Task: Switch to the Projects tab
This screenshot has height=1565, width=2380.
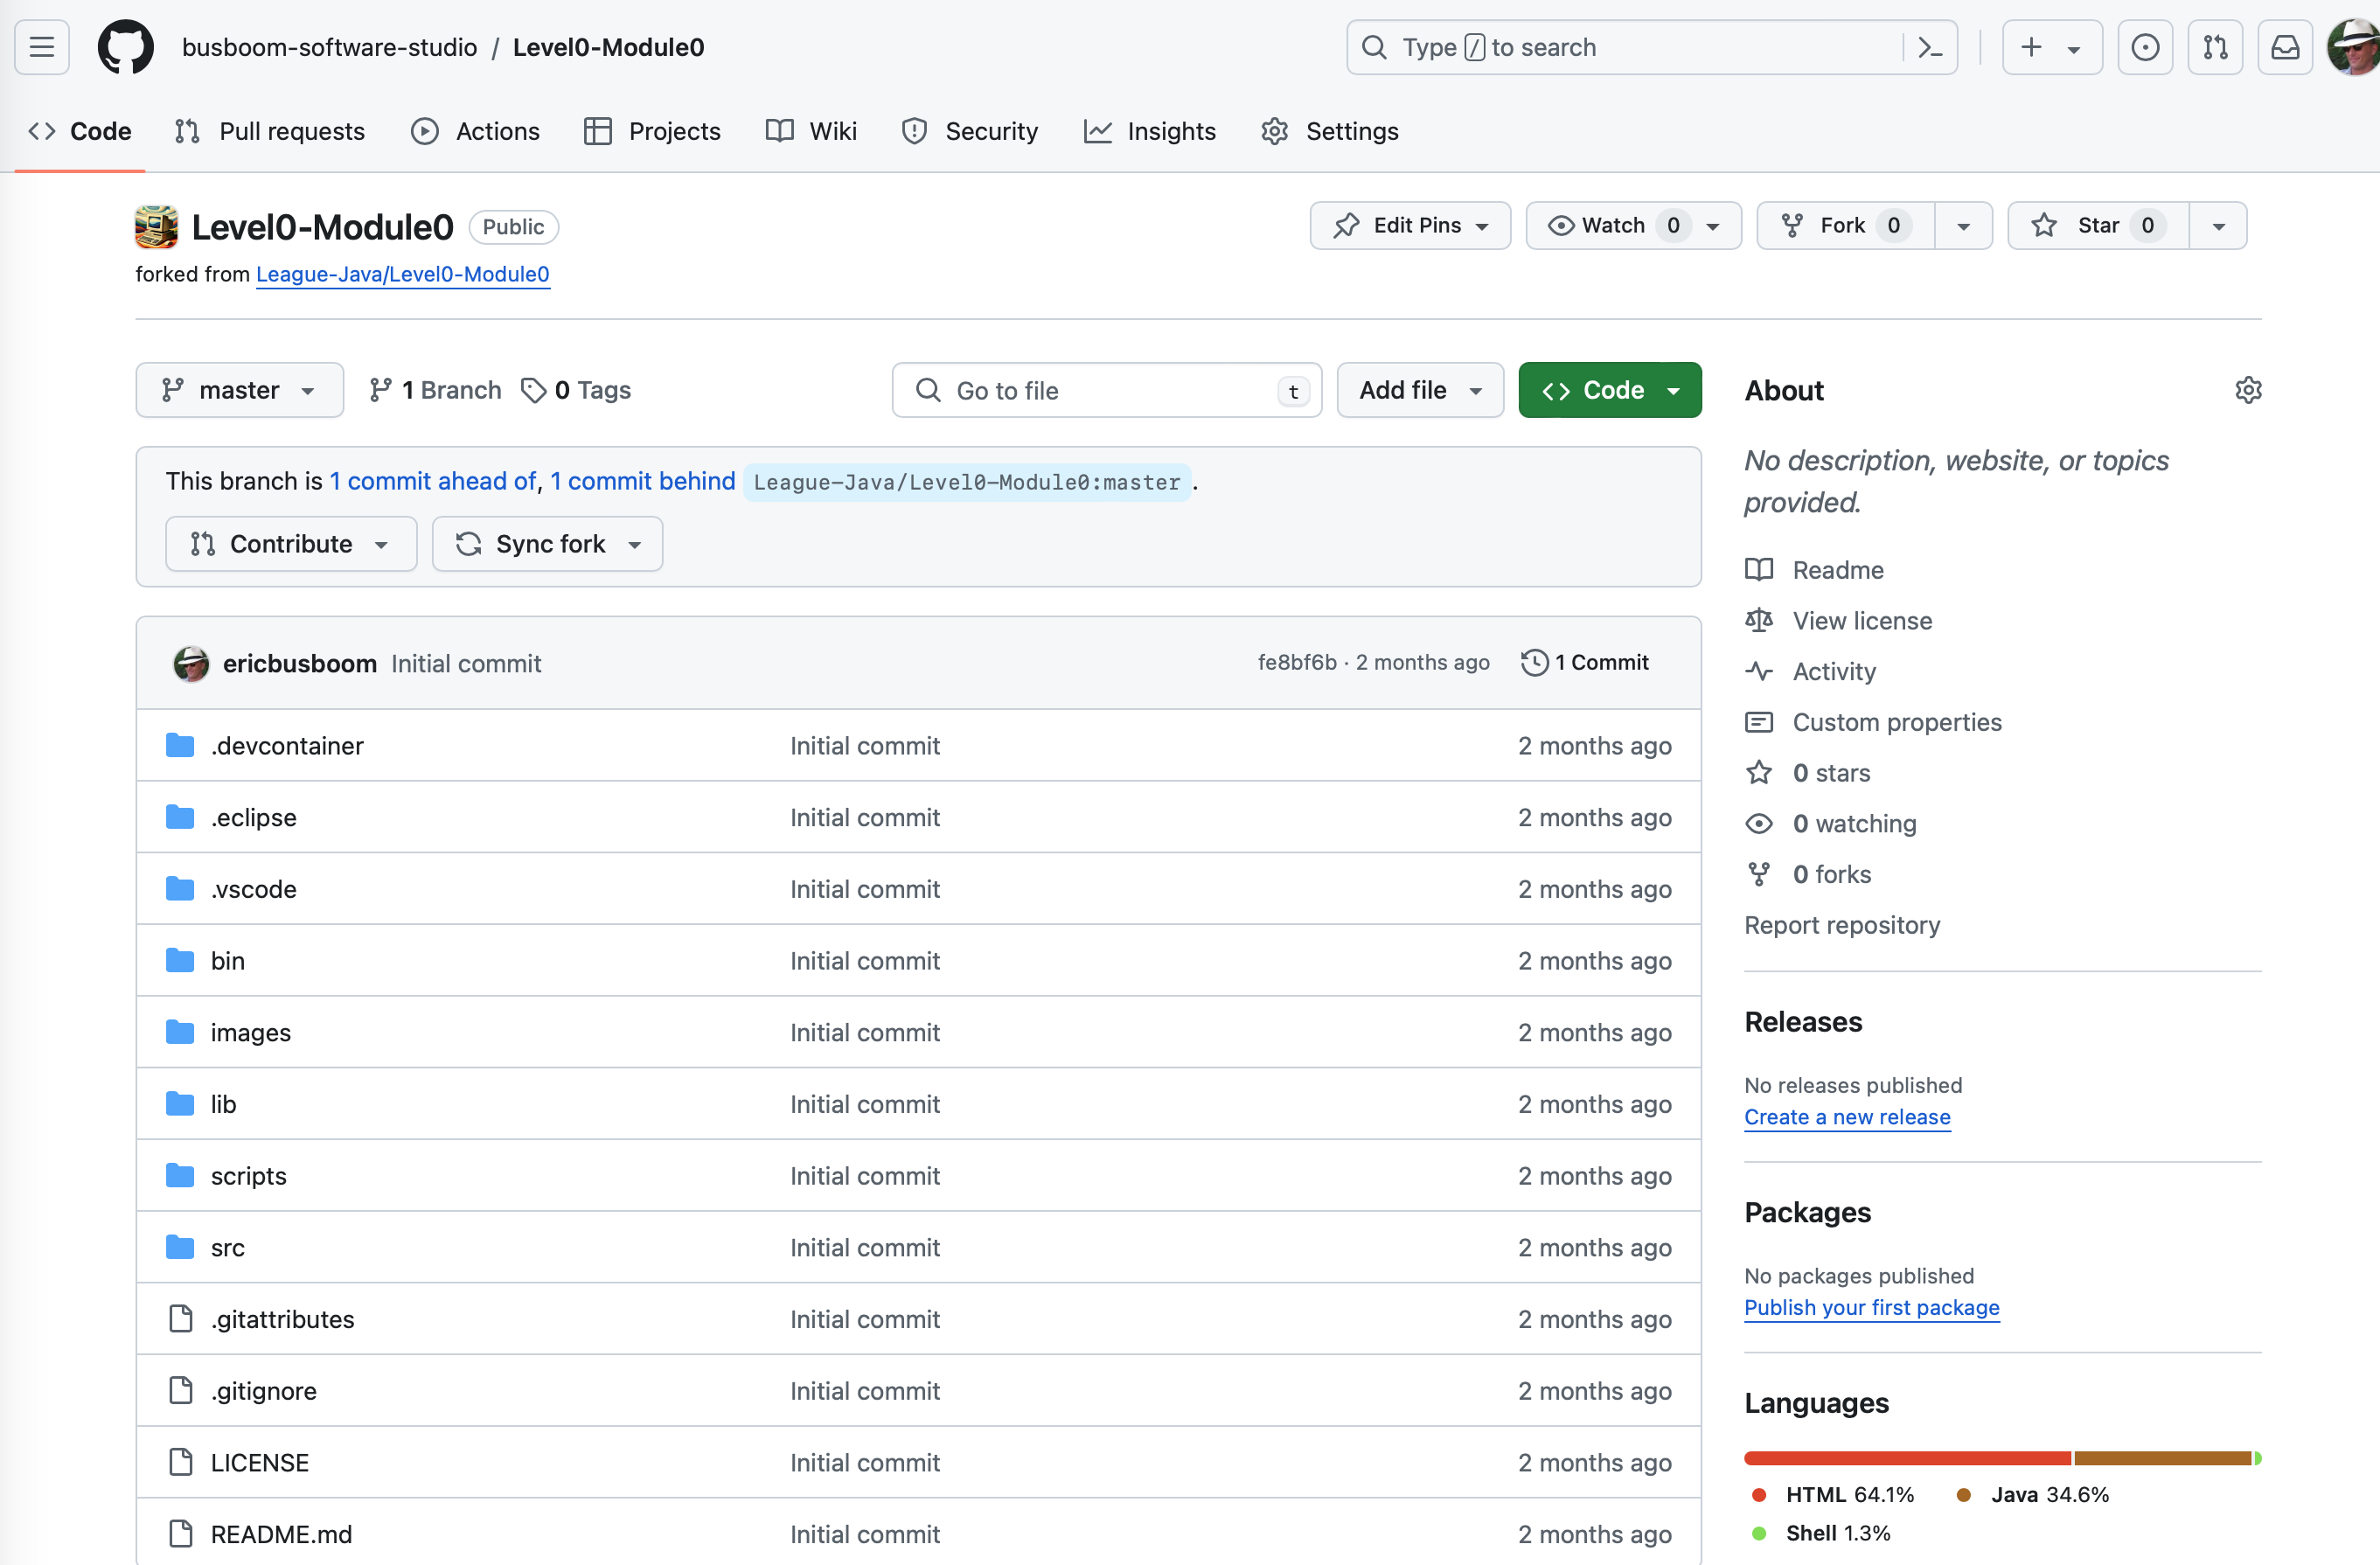Action: 652,131
